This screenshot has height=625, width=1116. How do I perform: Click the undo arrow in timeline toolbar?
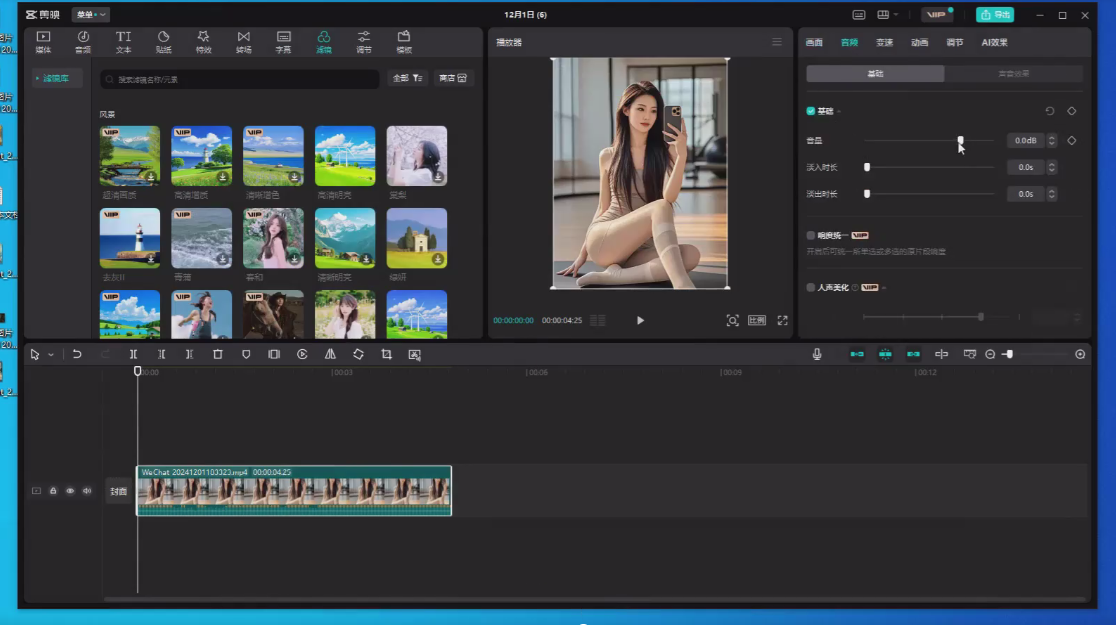77,354
